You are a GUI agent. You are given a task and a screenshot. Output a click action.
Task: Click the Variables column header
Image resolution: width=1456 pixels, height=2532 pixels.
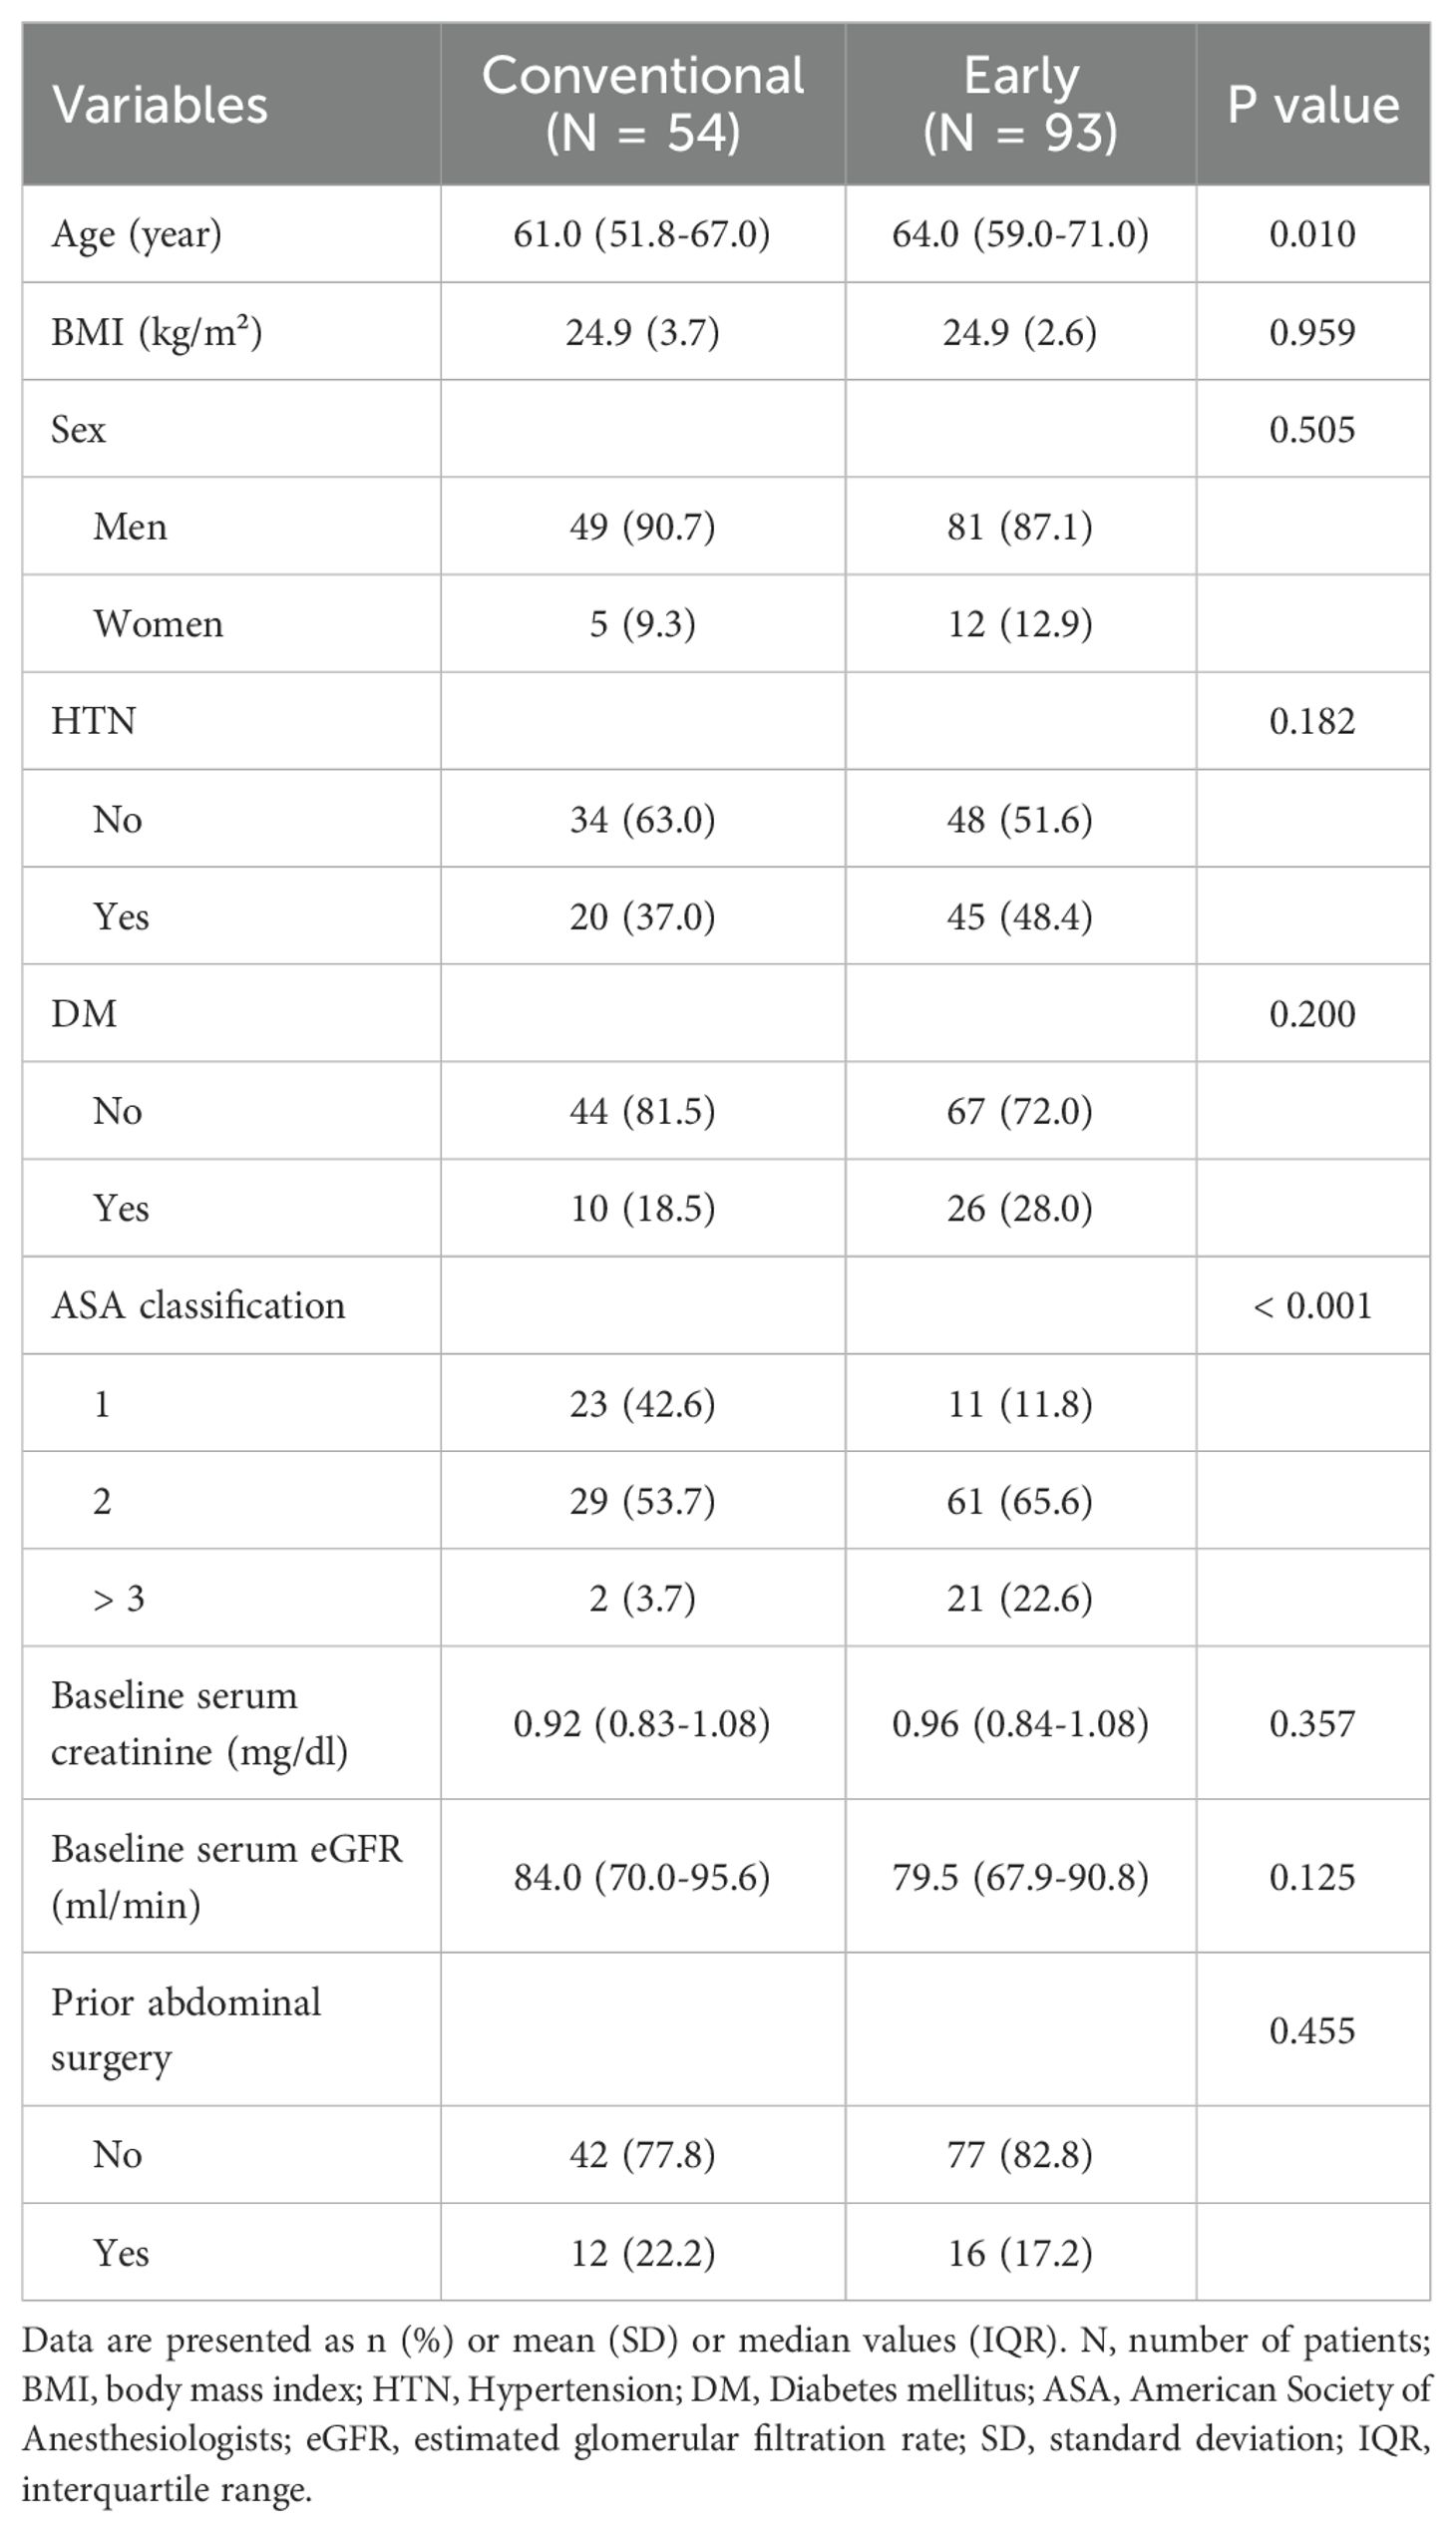(160, 105)
